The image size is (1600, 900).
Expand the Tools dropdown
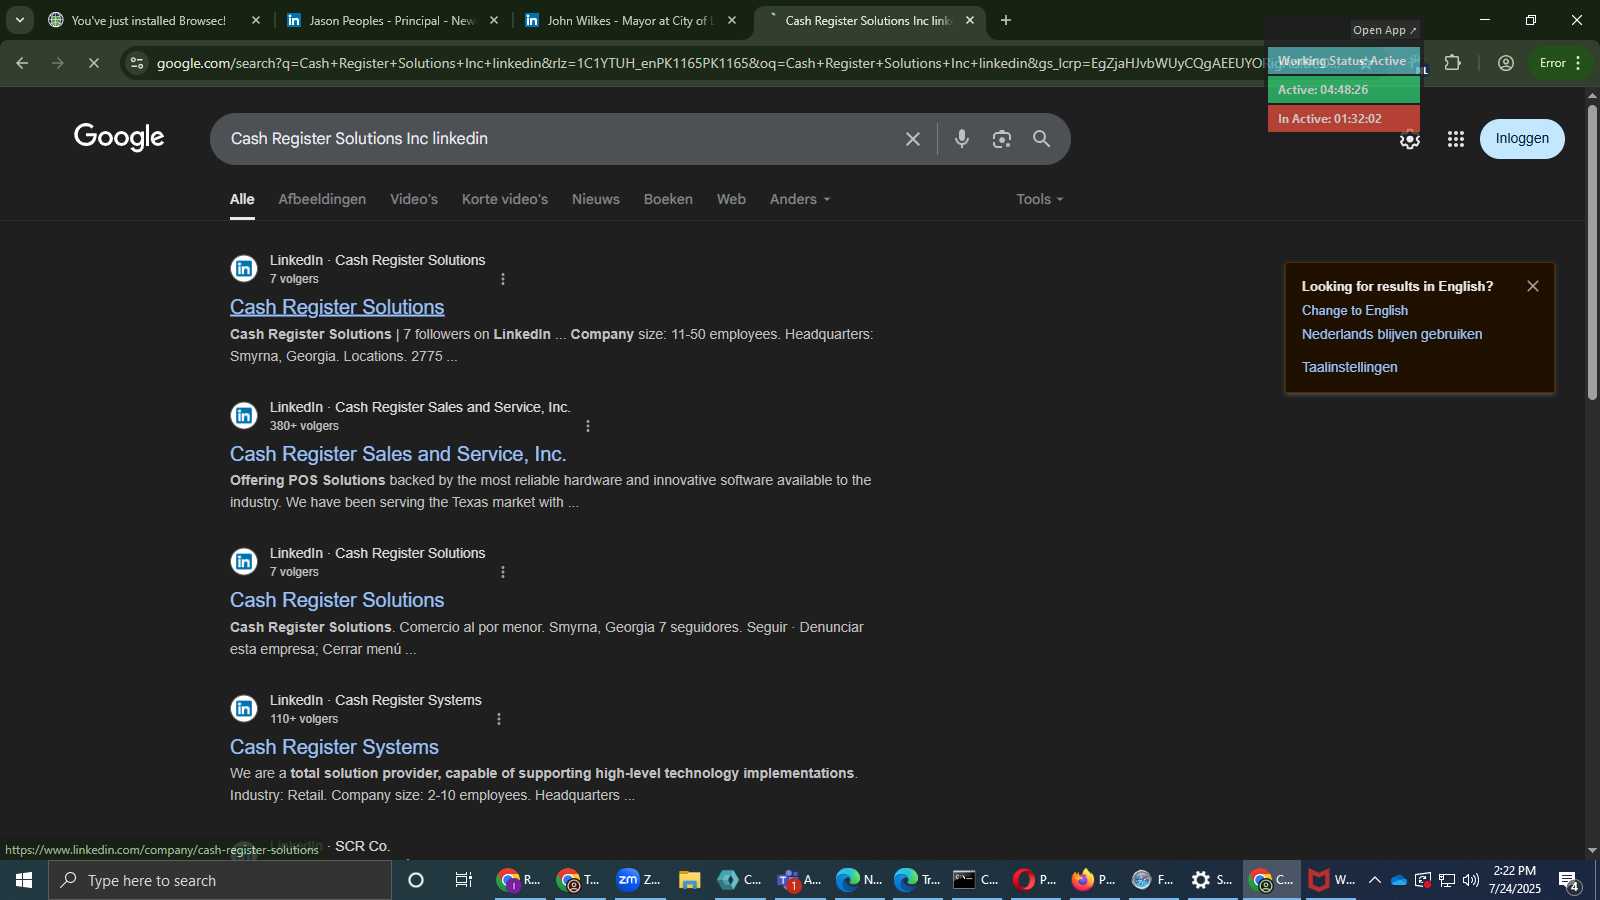pyautogui.click(x=1040, y=199)
